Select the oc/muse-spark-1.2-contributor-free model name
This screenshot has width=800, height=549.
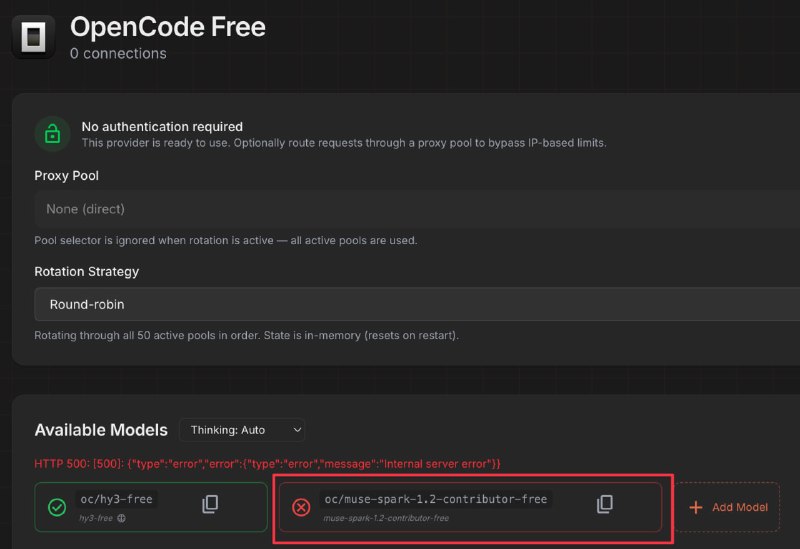(436, 499)
